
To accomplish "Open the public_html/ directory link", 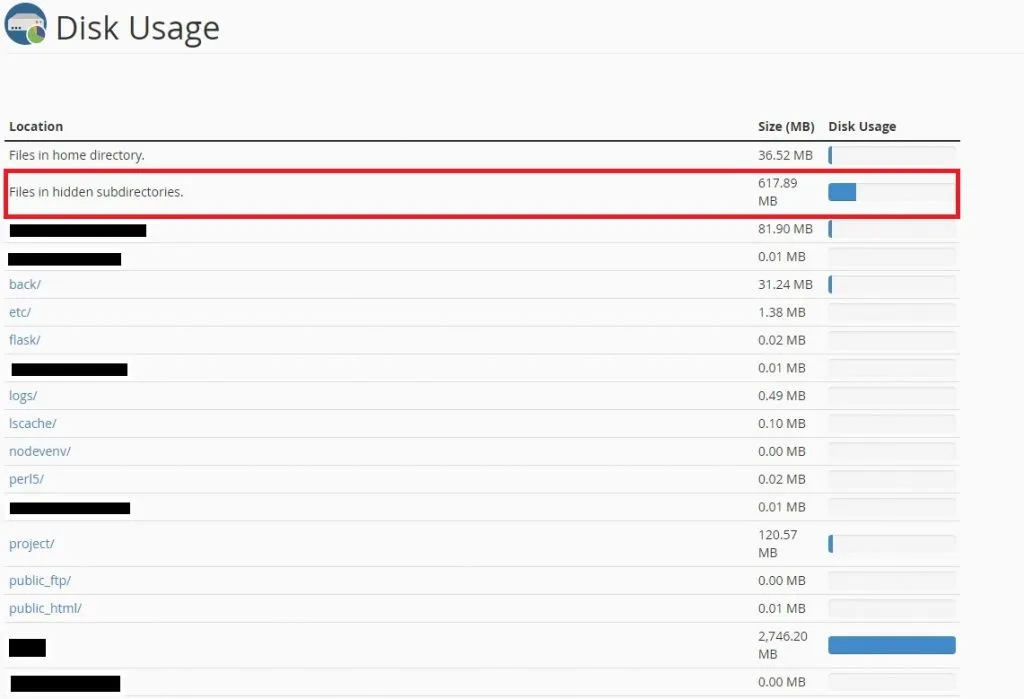I will tap(45, 609).
